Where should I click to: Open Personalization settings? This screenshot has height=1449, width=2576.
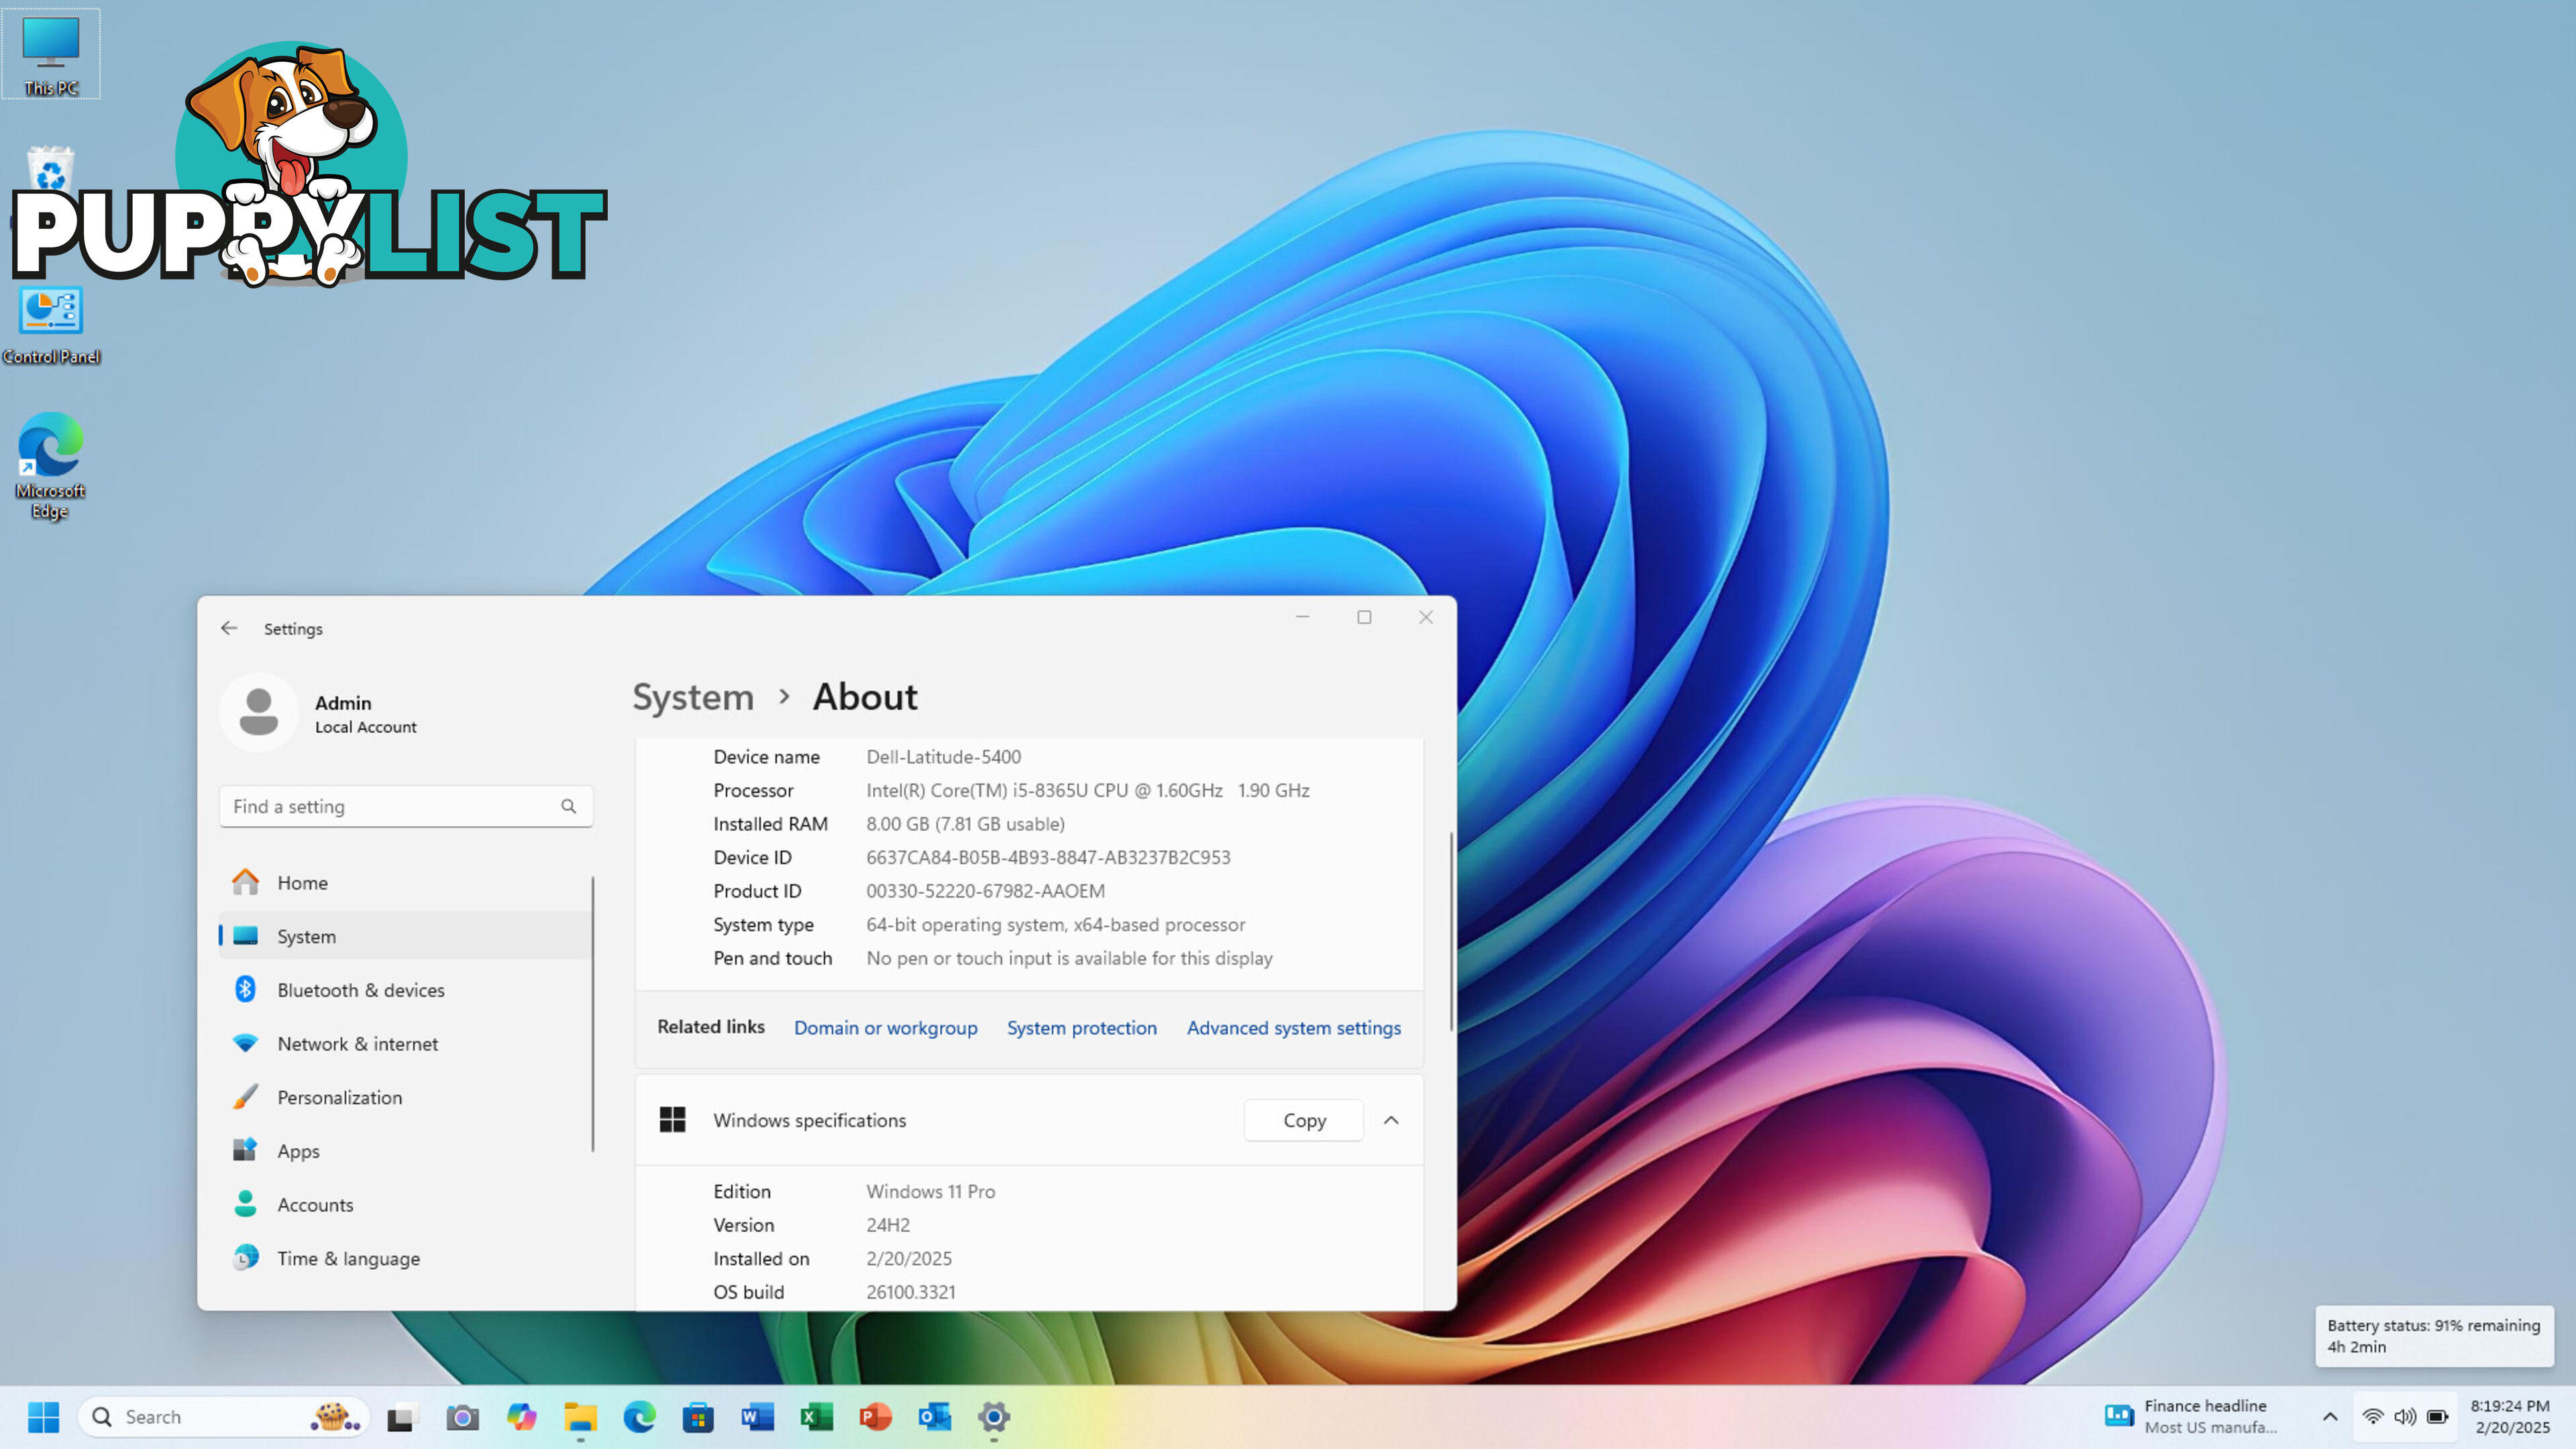(338, 1097)
